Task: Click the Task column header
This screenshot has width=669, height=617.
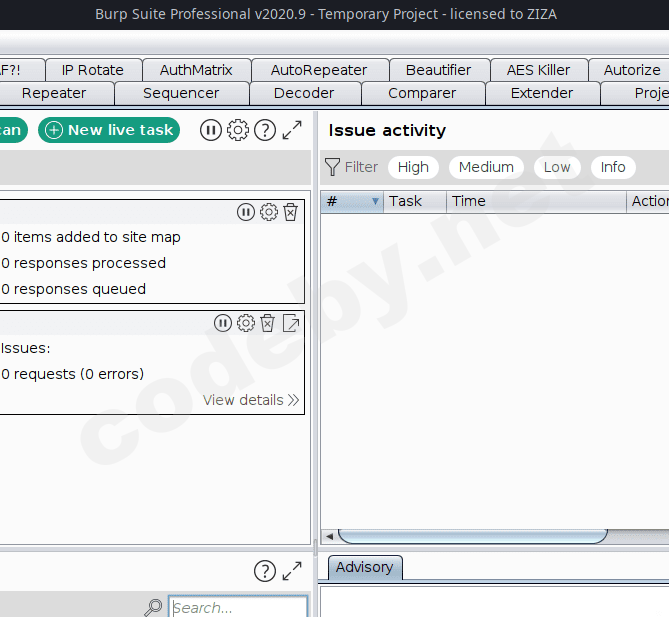Action: click(x=415, y=201)
